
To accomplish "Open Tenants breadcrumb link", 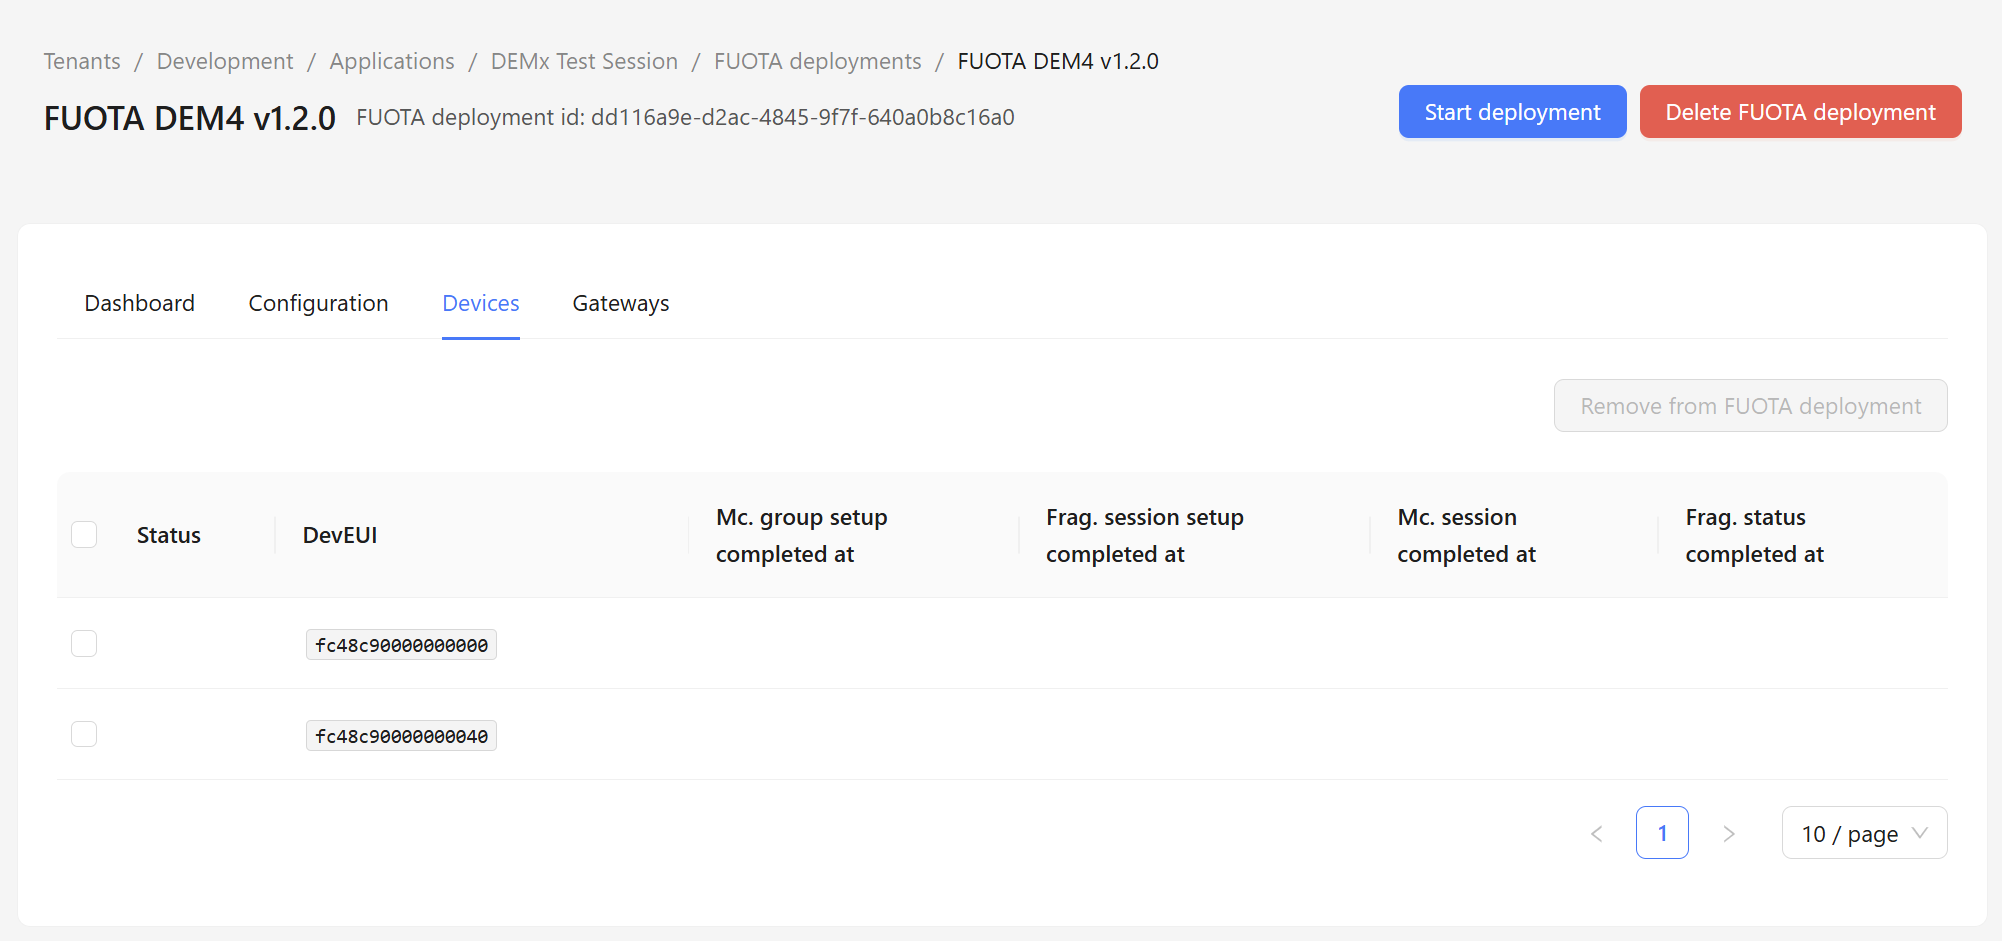I will point(82,61).
